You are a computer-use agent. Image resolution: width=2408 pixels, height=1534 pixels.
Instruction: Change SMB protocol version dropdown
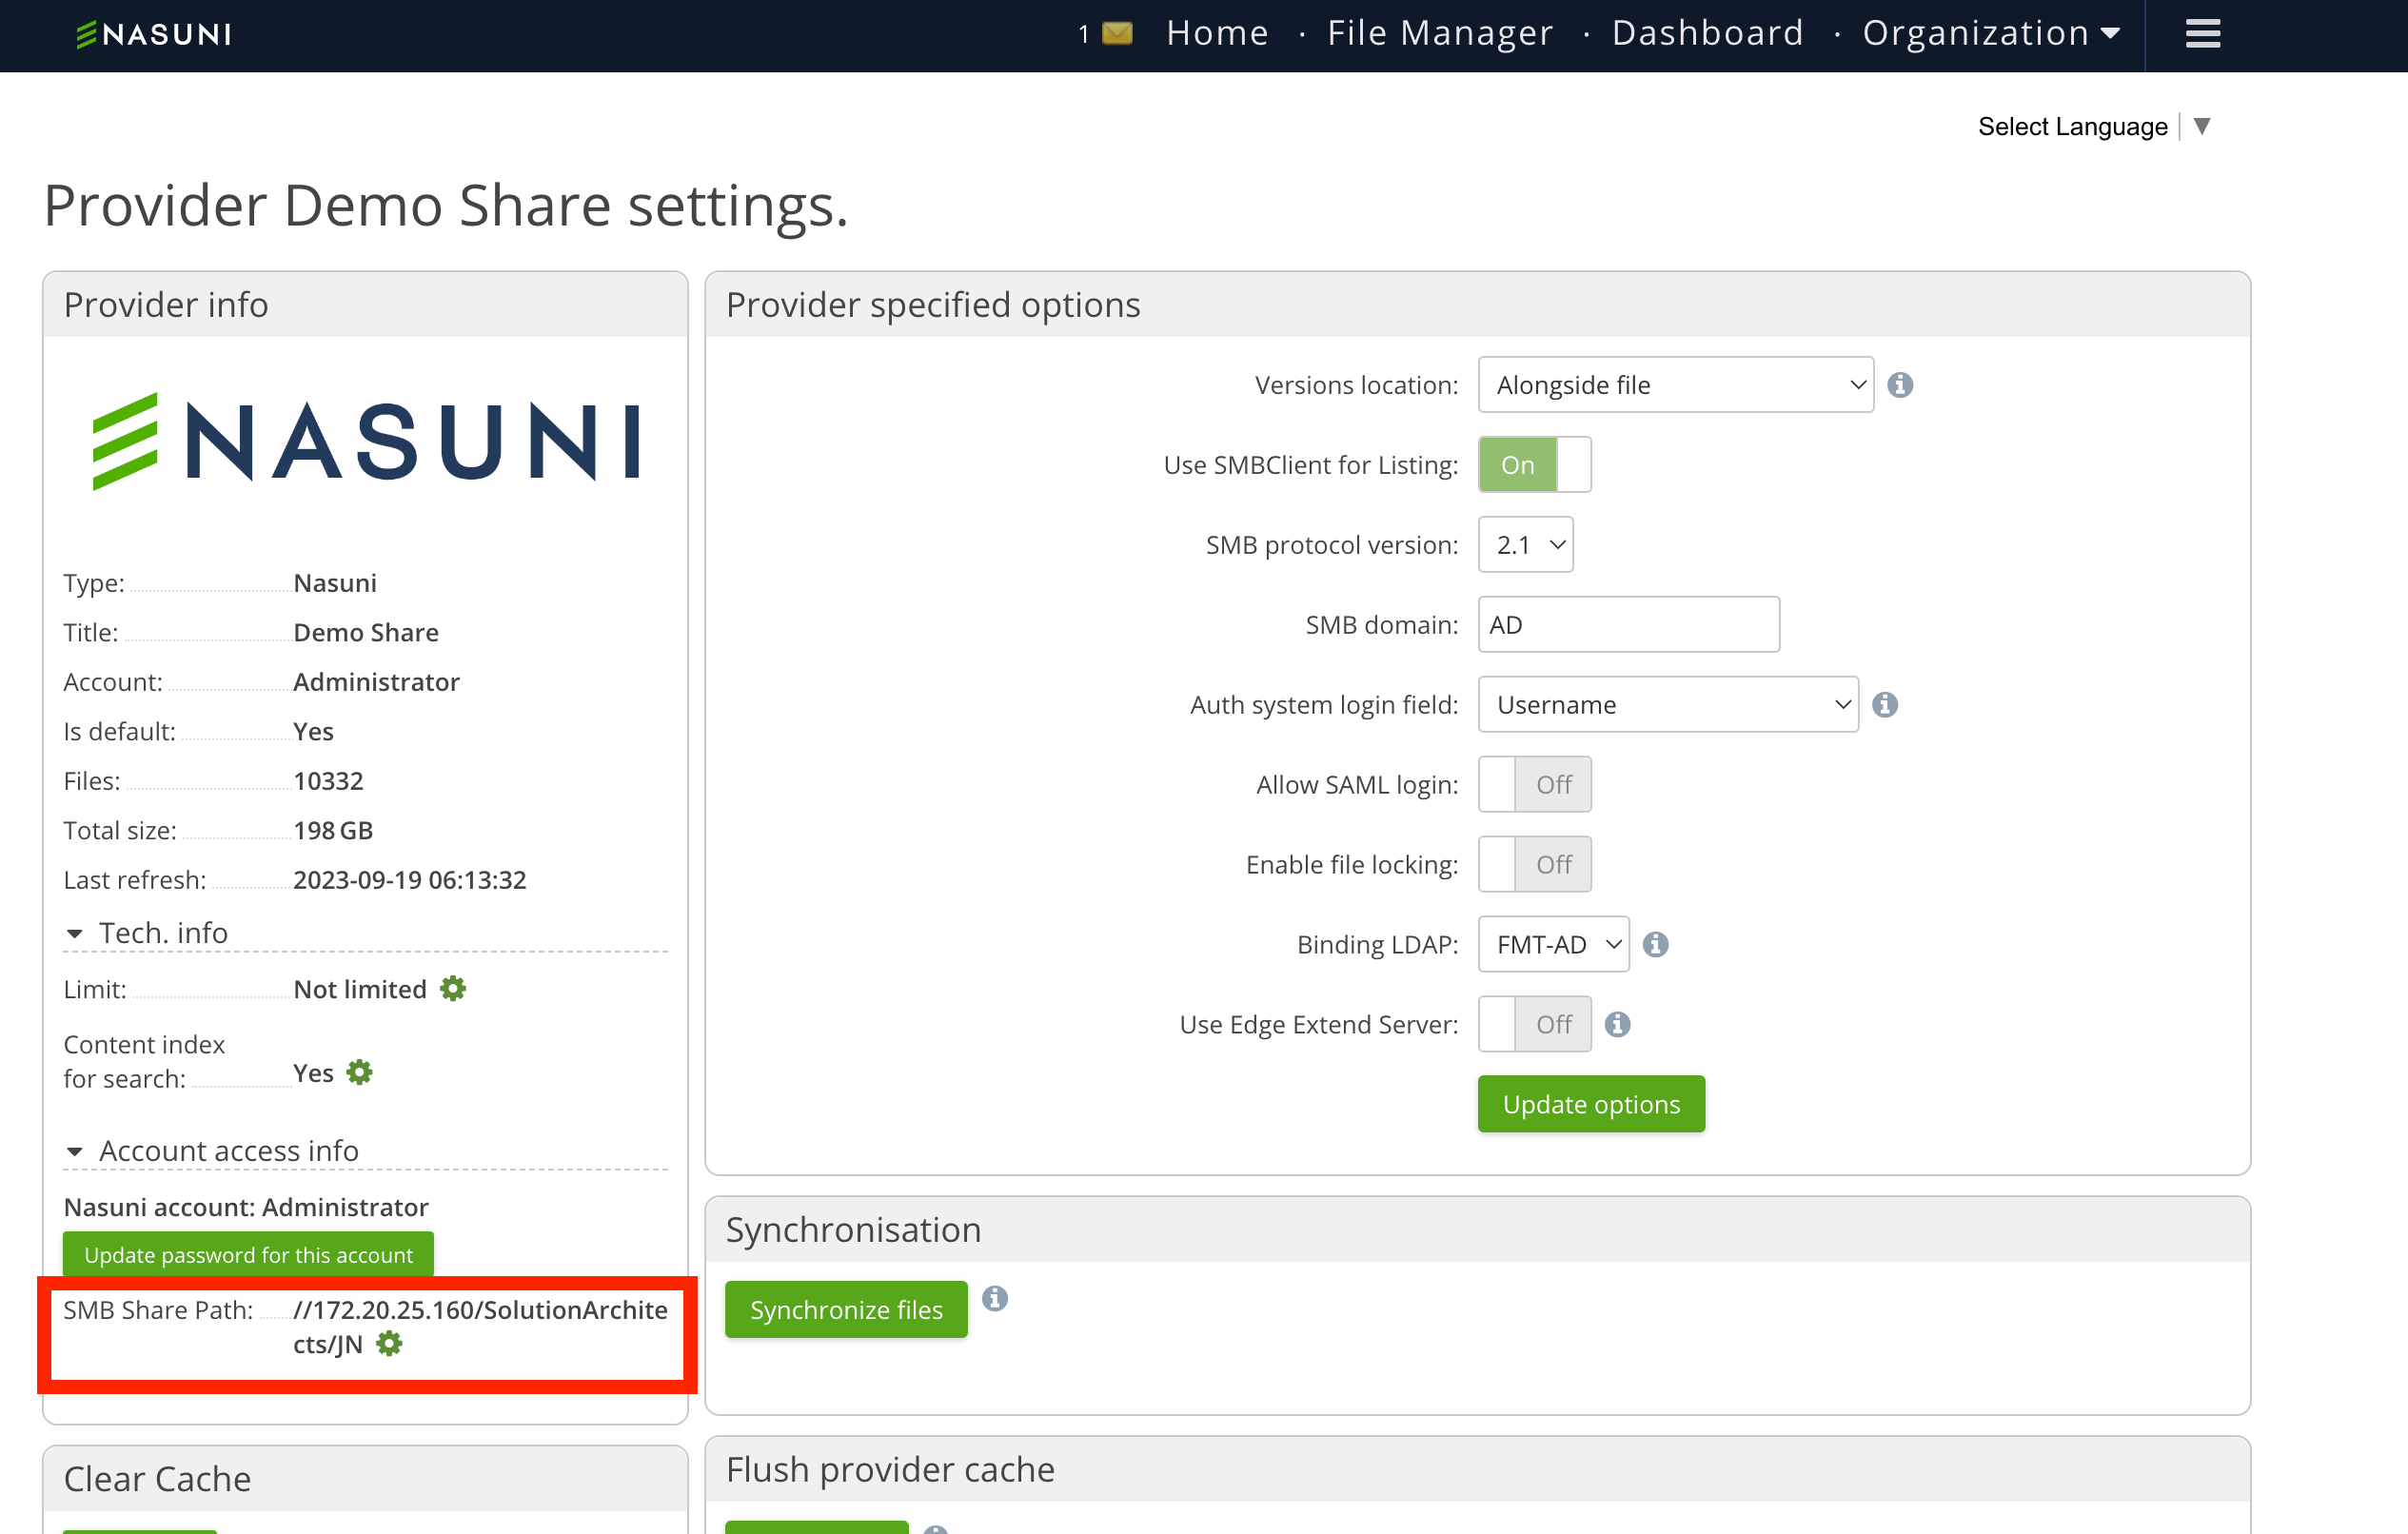click(1525, 544)
